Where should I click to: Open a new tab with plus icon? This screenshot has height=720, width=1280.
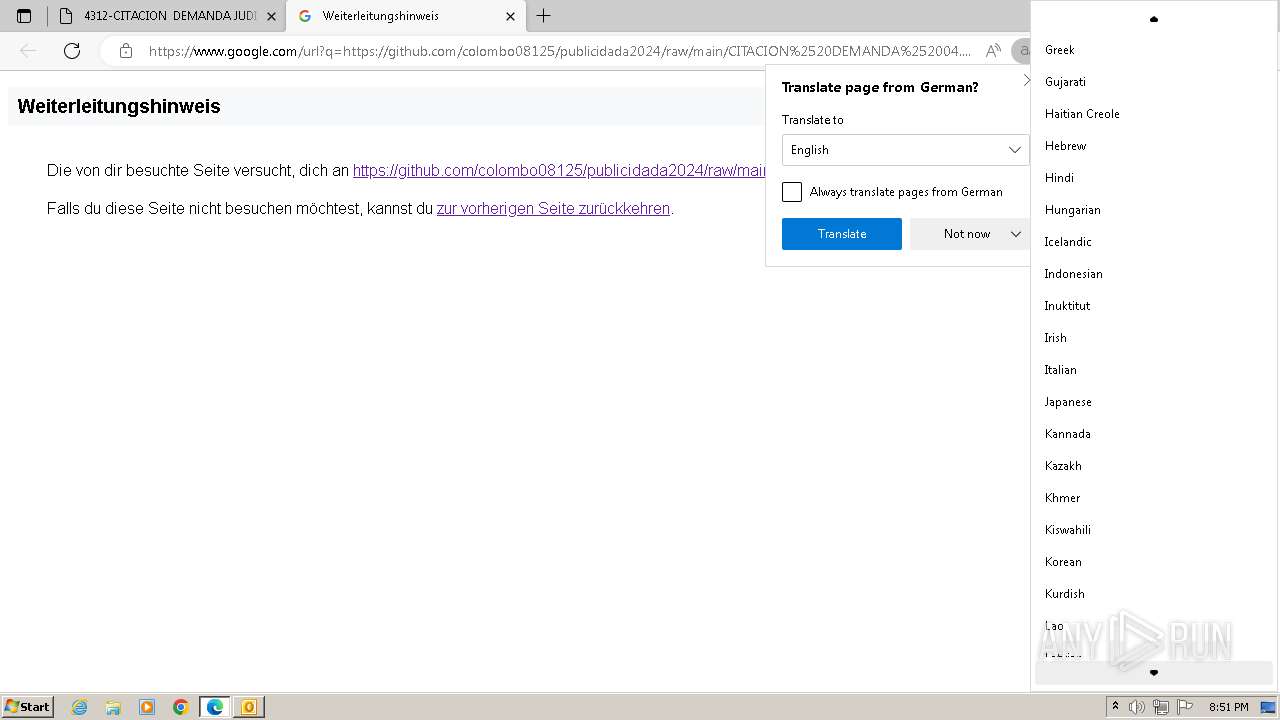point(543,16)
